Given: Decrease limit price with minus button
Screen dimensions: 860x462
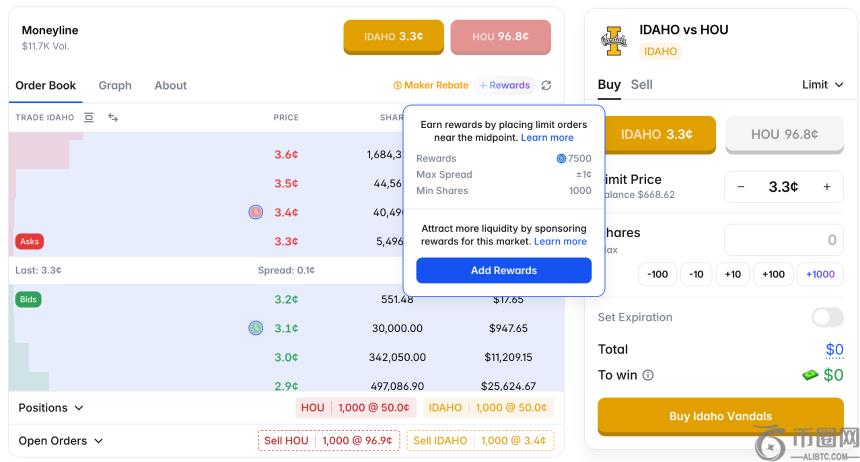Looking at the screenshot, I should (741, 187).
